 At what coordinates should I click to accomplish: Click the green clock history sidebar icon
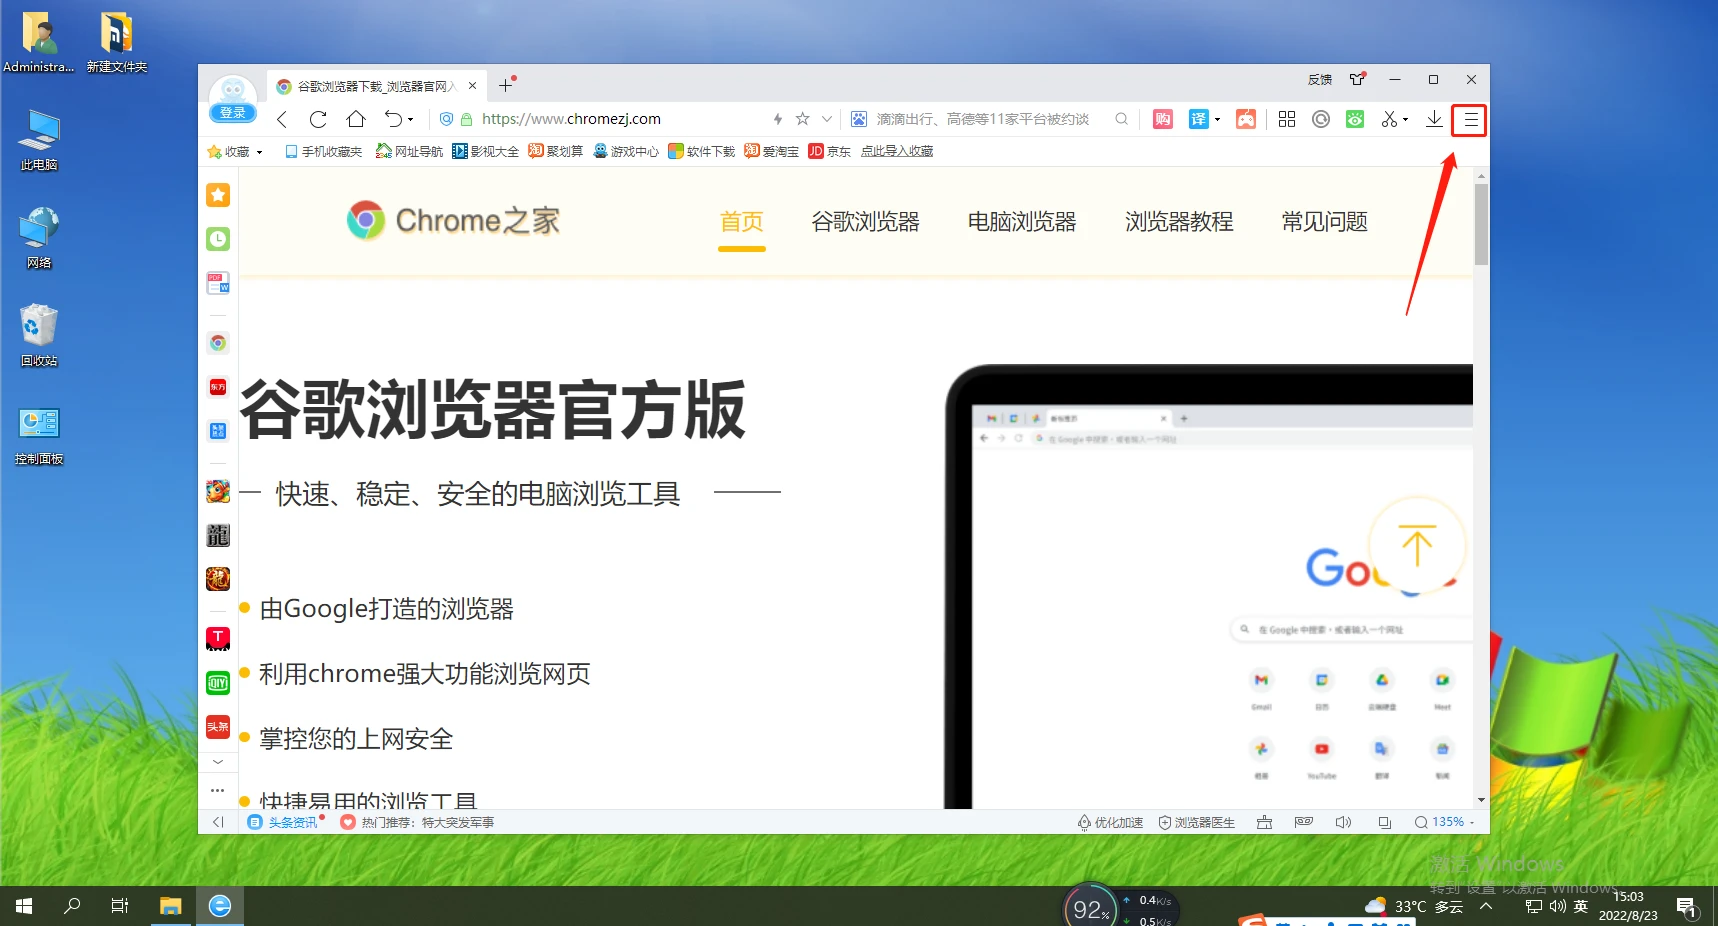pyautogui.click(x=218, y=239)
